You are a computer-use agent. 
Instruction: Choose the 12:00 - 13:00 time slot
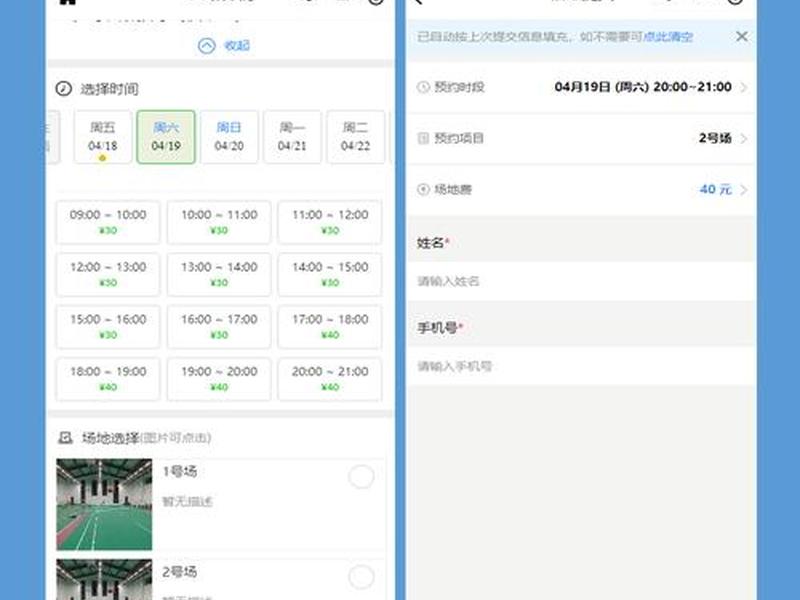tap(108, 274)
